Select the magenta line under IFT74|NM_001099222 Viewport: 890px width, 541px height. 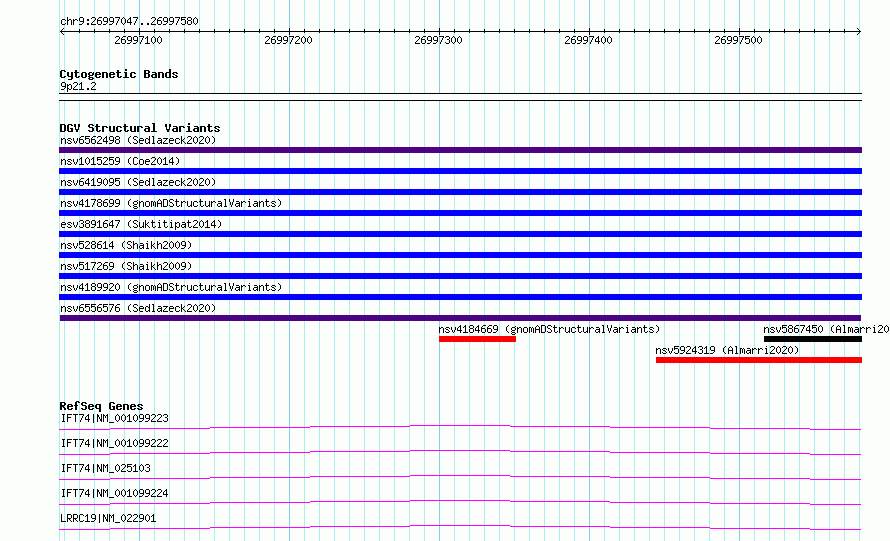pos(460,452)
